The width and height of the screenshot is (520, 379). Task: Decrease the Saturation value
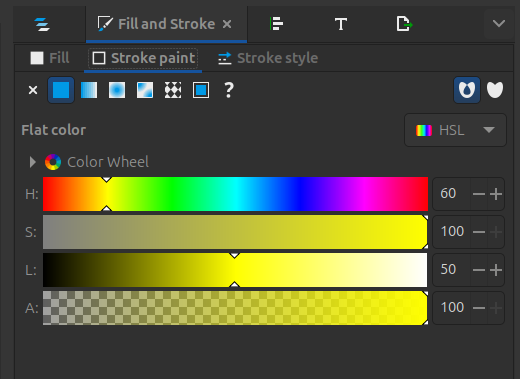479,232
